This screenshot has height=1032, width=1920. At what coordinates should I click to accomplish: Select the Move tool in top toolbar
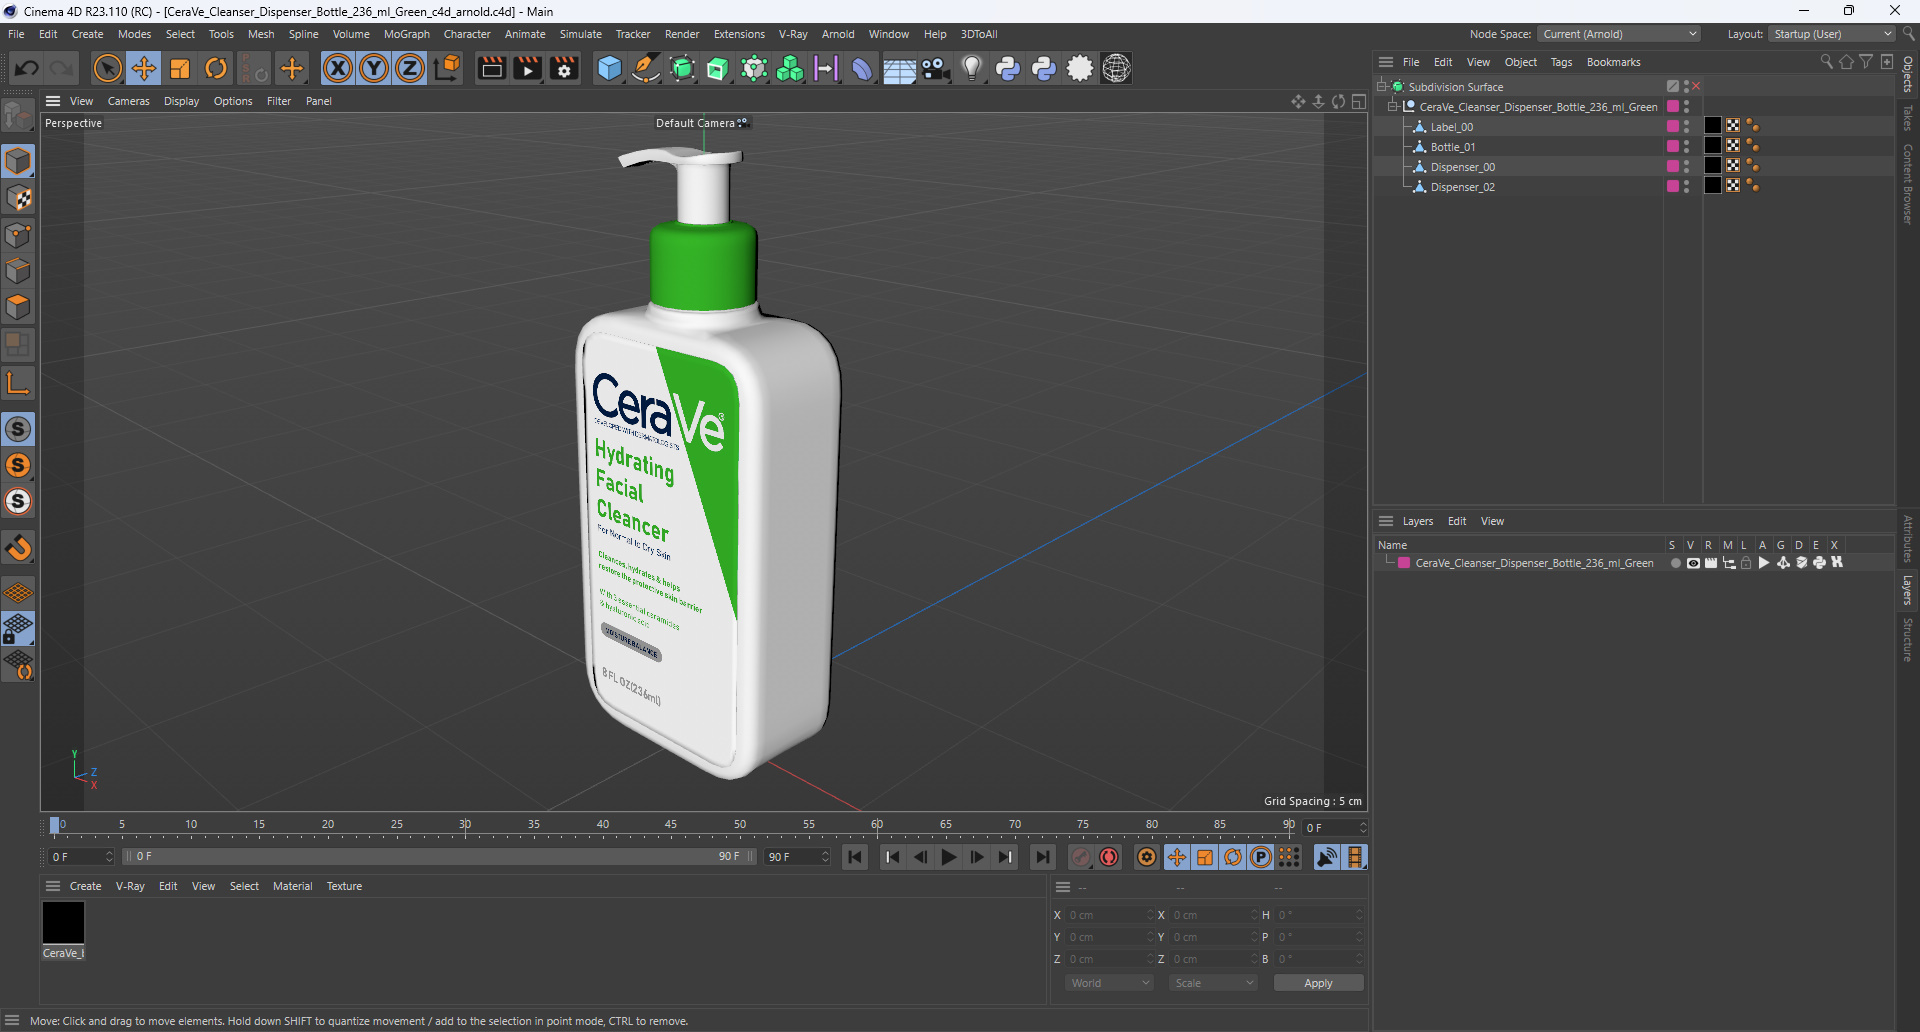coord(144,68)
